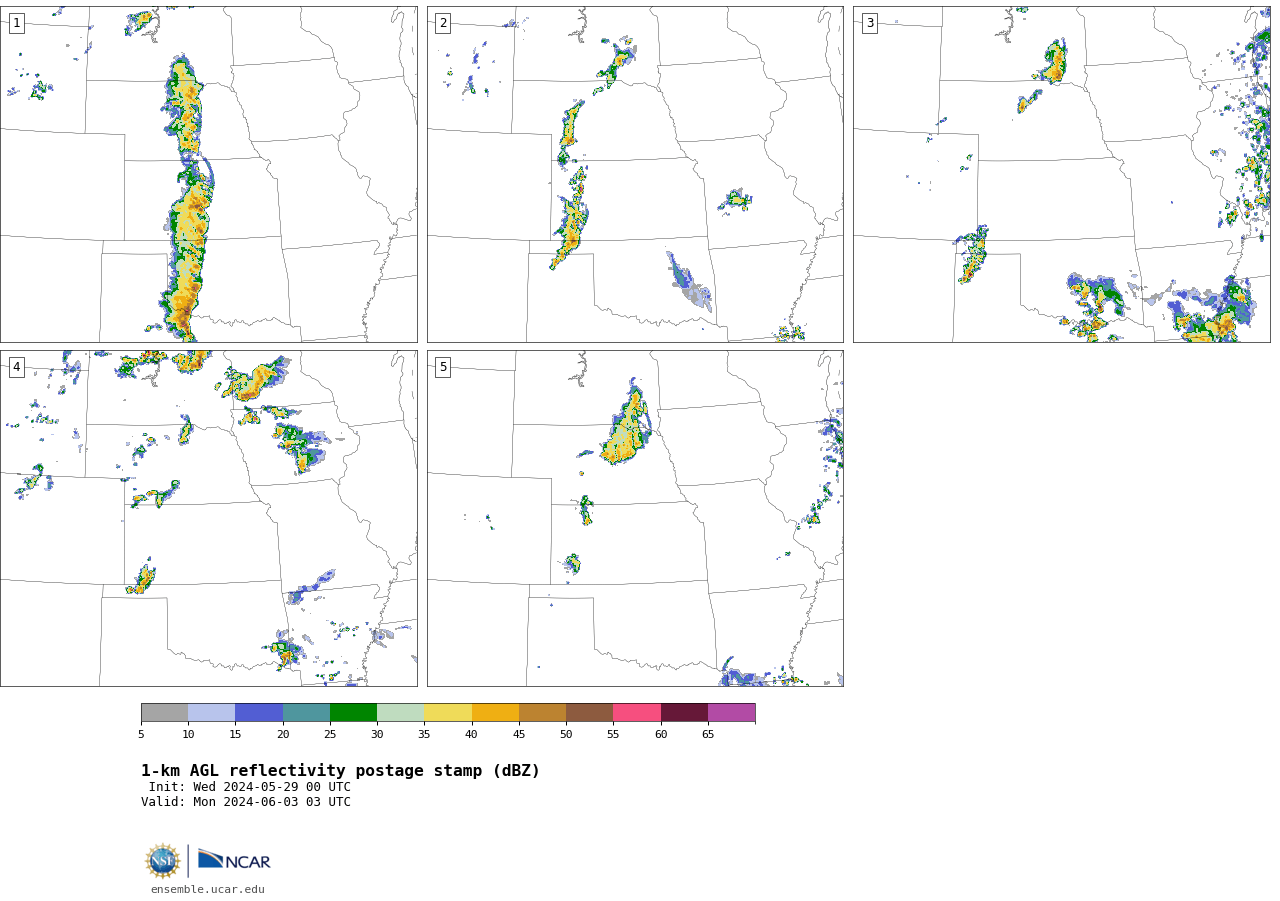The height and width of the screenshot is (901, 1280).
Task: Click the colorbar tick label 65
Action: pyautogui.click(x=708, y=735)
